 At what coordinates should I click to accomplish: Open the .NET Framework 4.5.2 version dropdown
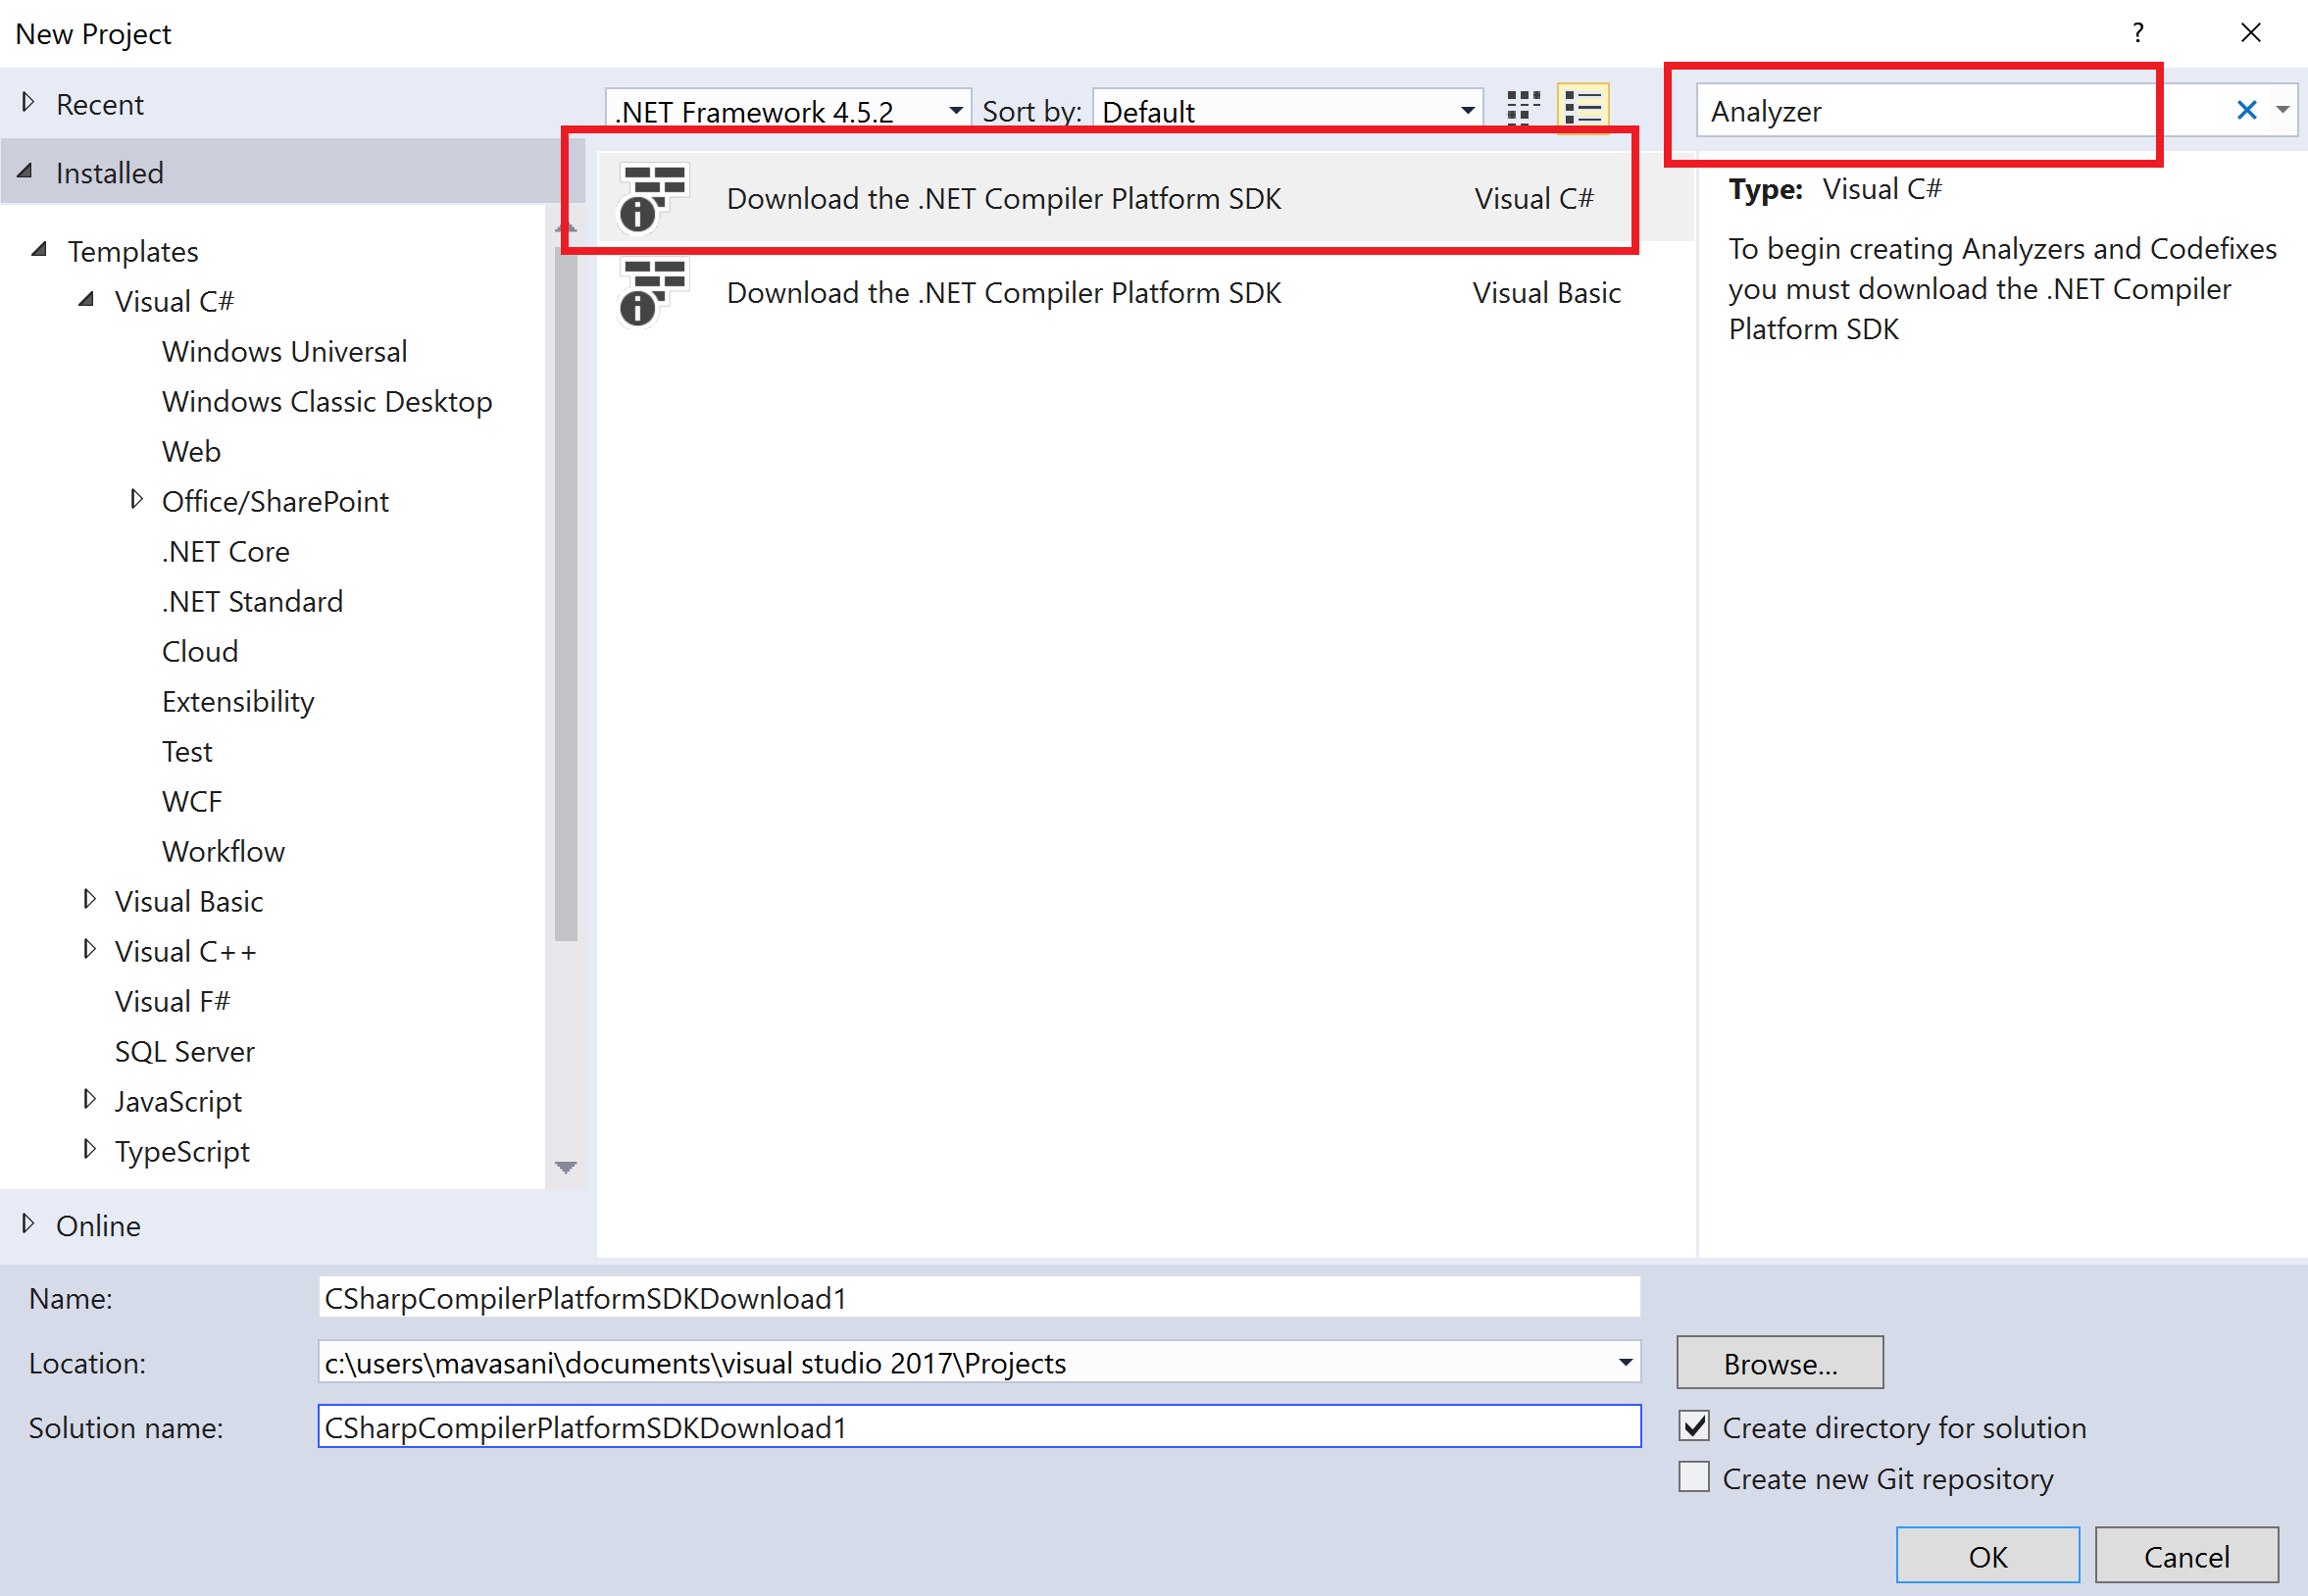click(x=788, y=111)
